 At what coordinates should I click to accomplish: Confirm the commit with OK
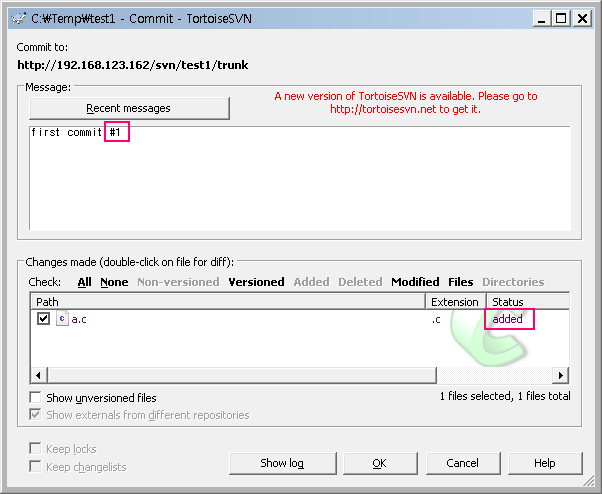pyautogui.click(x=380, y=463)
